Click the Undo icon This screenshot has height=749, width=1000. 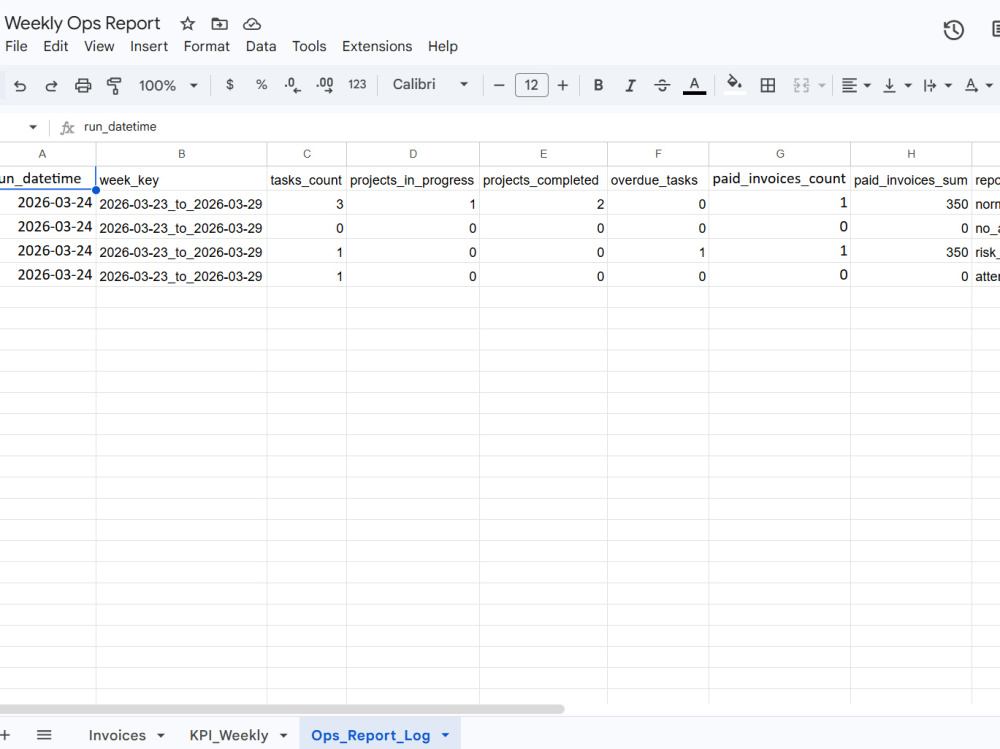pos(20,85)
